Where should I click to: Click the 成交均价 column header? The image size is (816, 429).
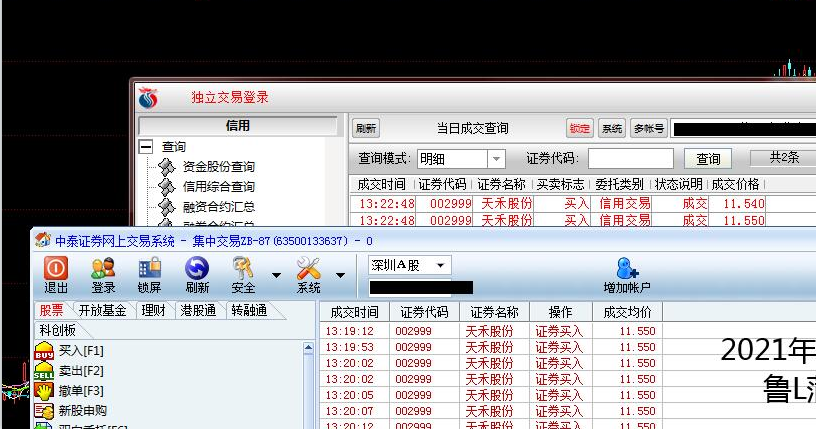pyautogui.click(x=627, y=312)
